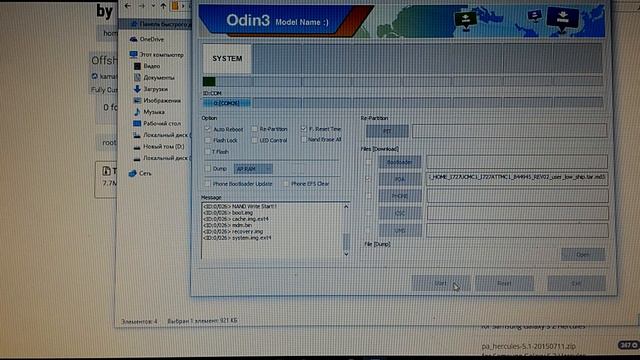640x360 pixels.
Task: Click the PIT file path field
Action: pos(509,131)
